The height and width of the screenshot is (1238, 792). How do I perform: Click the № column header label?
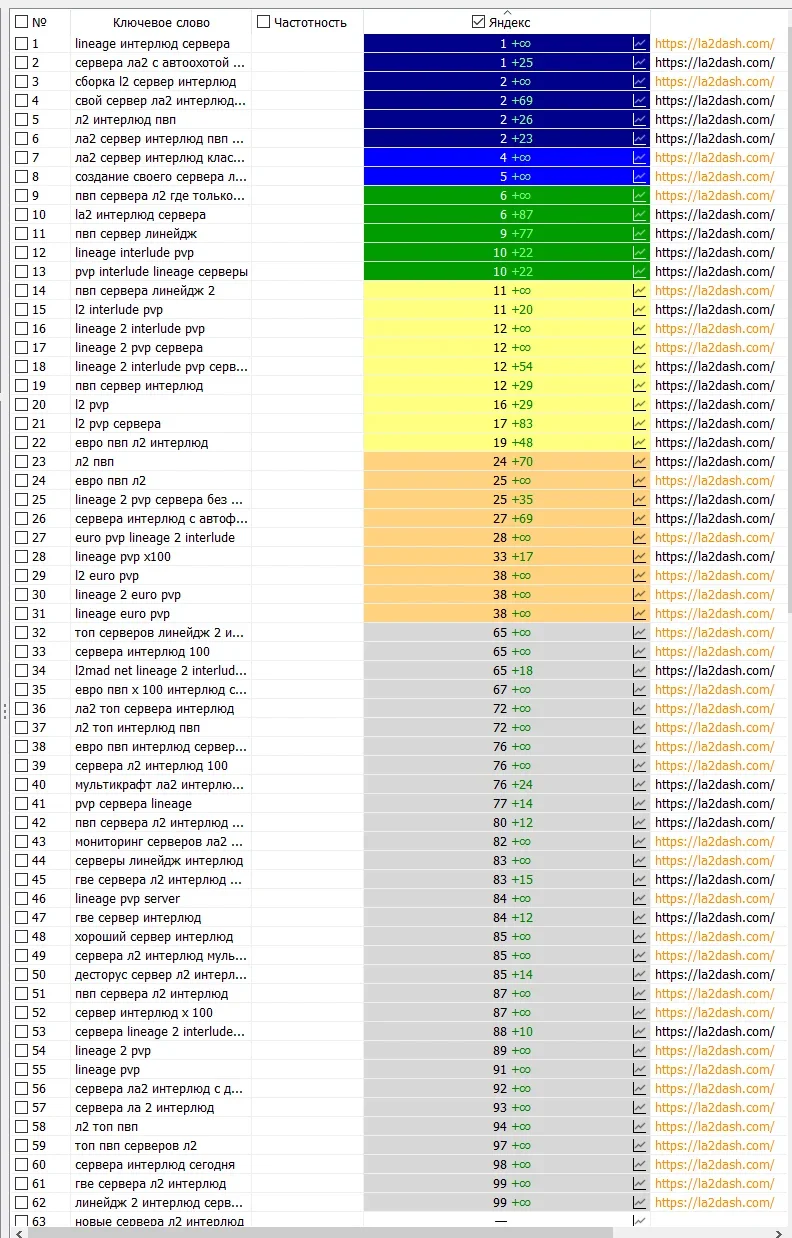tap(39, 22)
